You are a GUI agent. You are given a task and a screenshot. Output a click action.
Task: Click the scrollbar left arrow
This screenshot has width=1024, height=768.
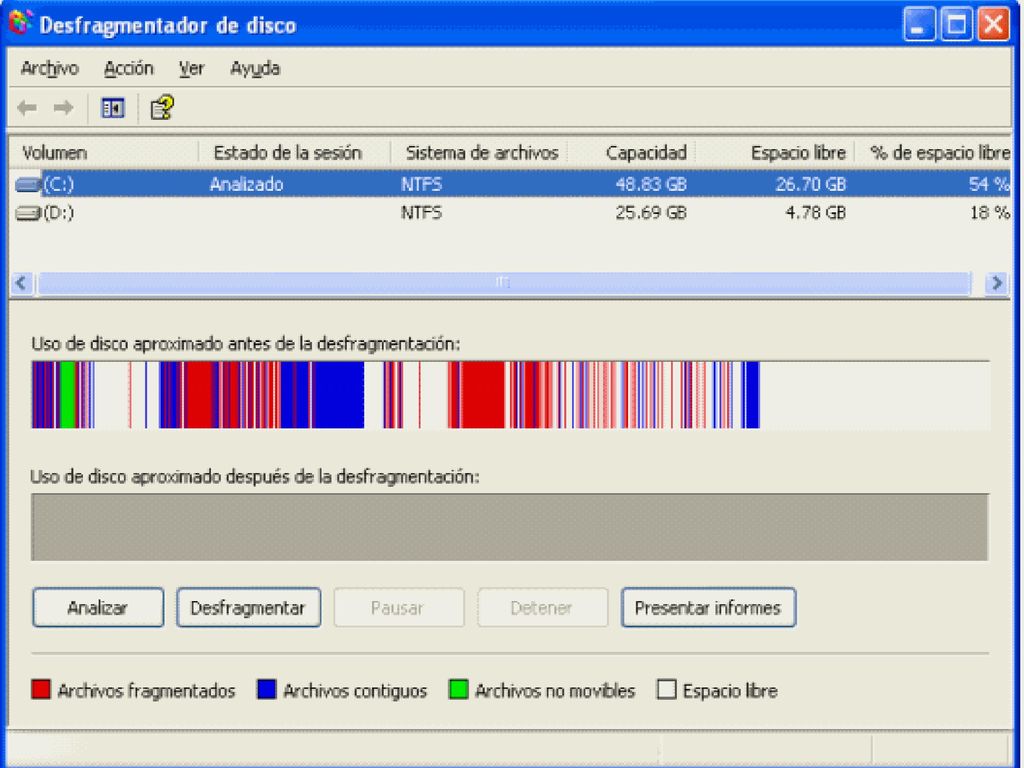pos(22,283)
